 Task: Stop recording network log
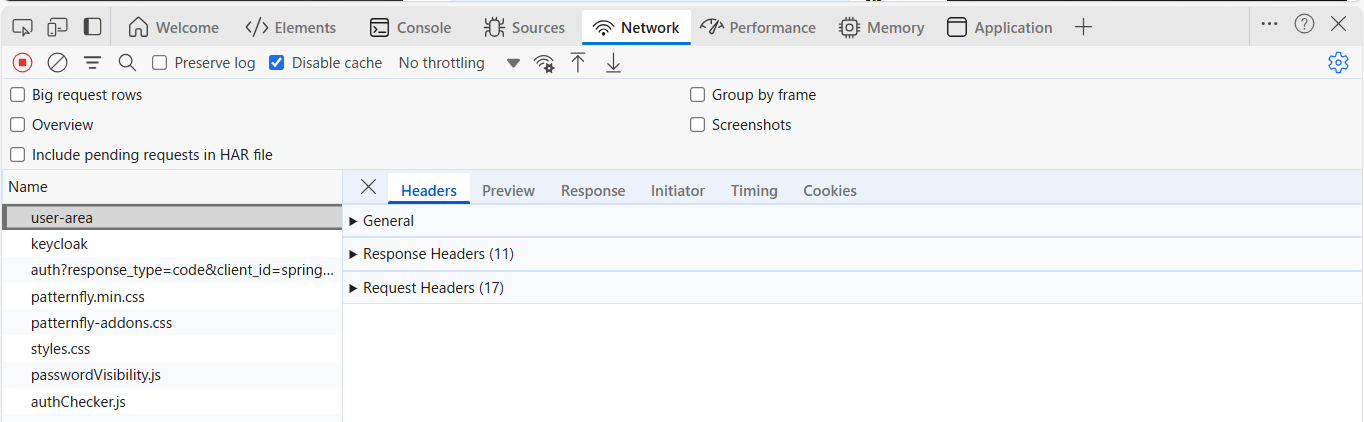point(22,63)
